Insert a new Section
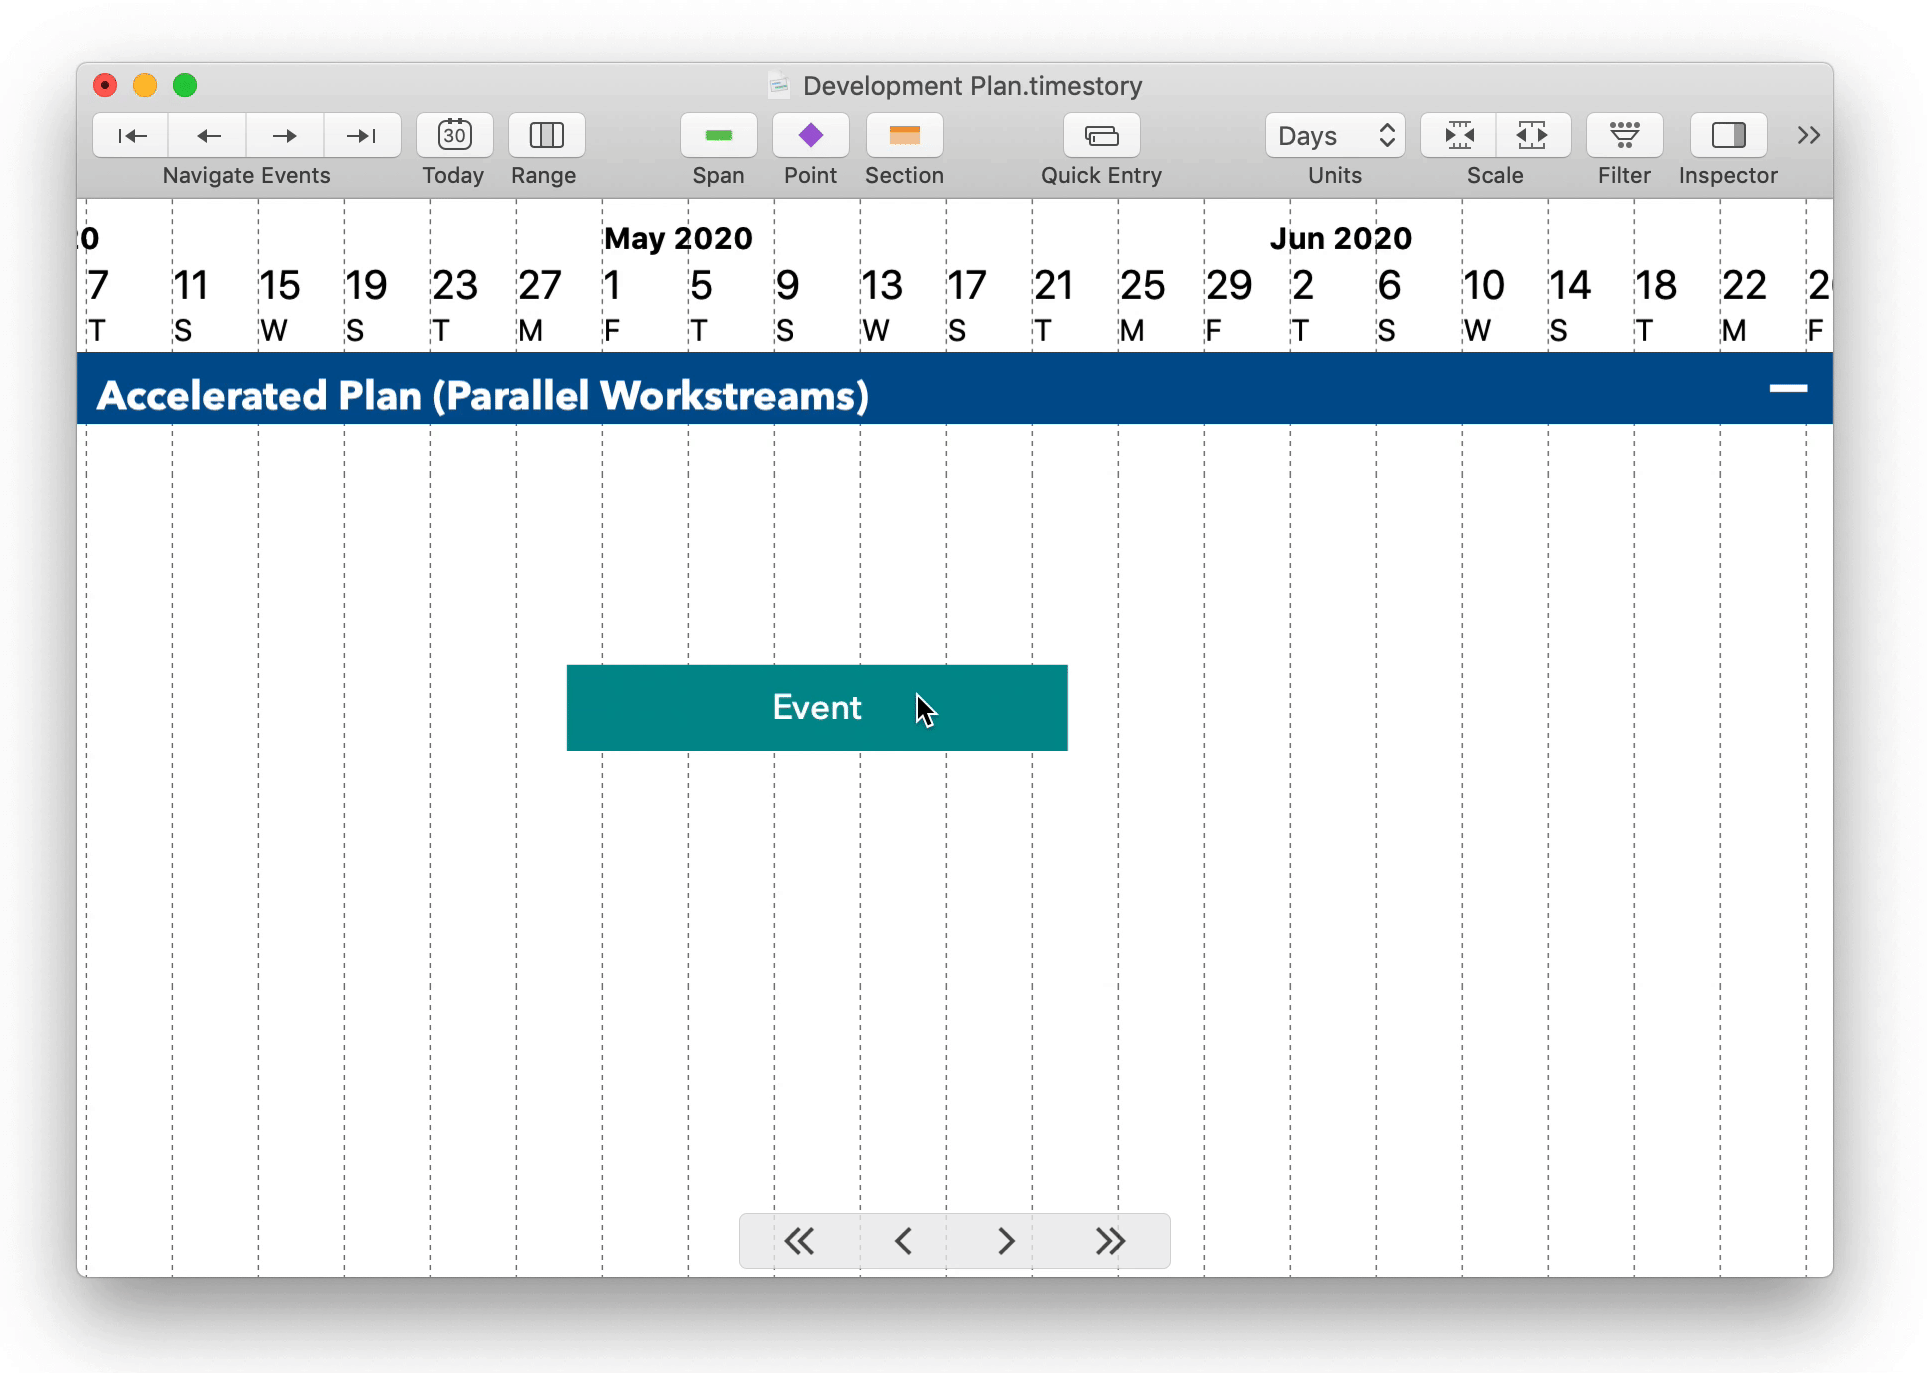The height and width of the screenshot is (1373, 1929). tap(903, 135)
